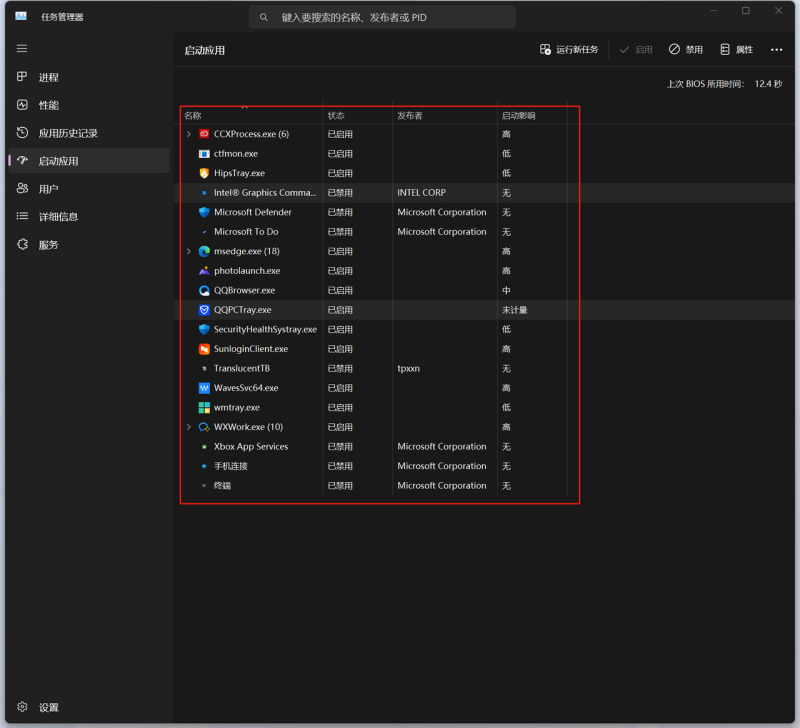Click the Microsoft Defender shield icon

(204, 212)
